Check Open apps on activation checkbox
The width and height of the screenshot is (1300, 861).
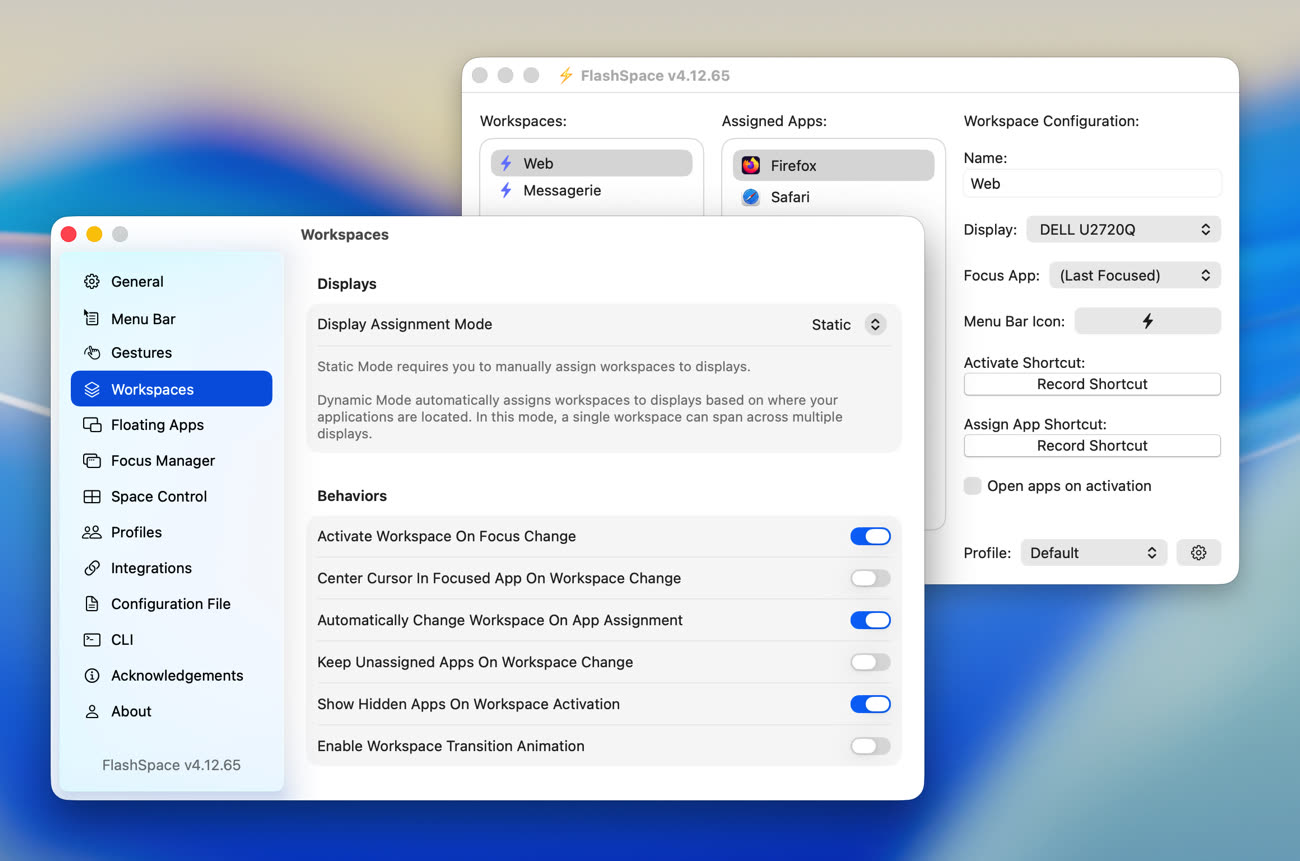(x=972, y=486)
